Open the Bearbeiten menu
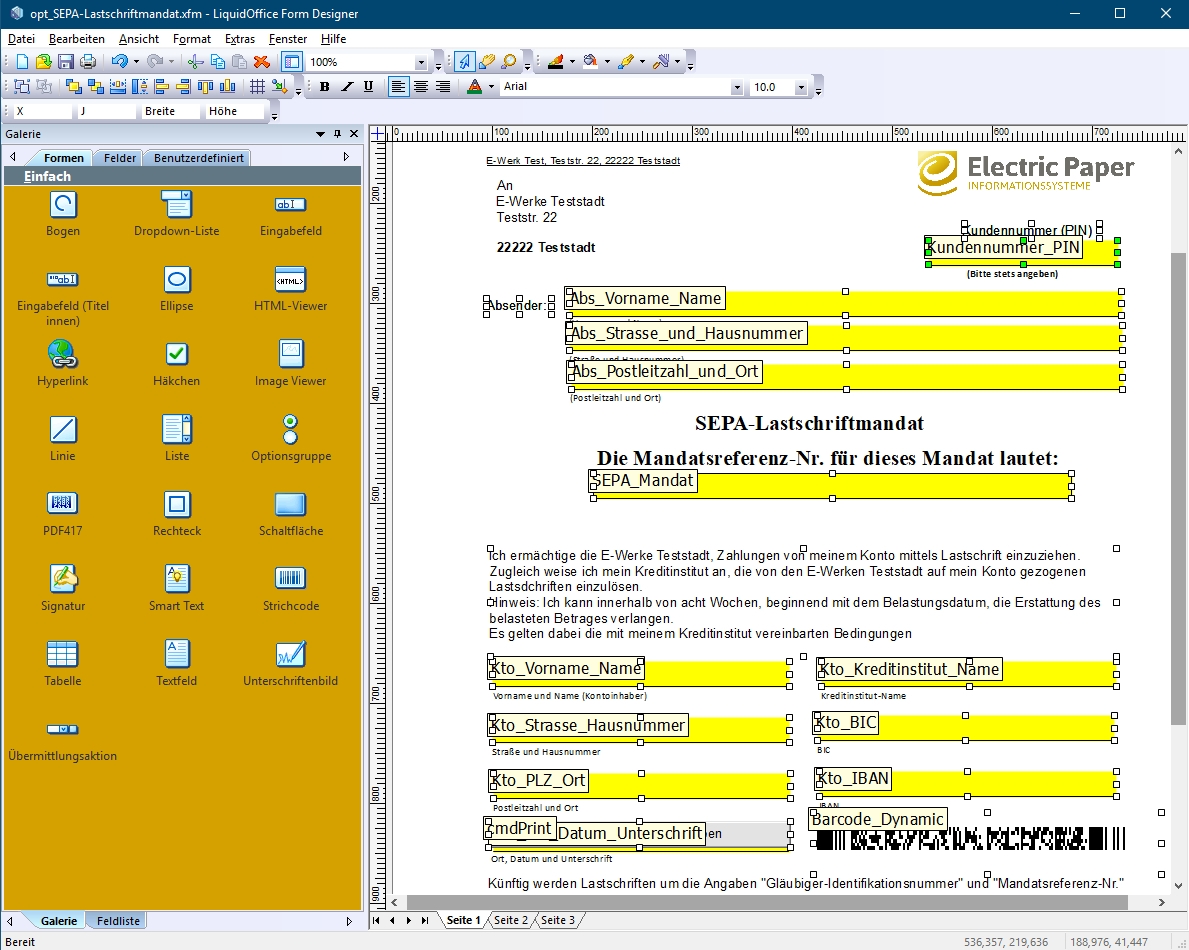 point(77,39)
